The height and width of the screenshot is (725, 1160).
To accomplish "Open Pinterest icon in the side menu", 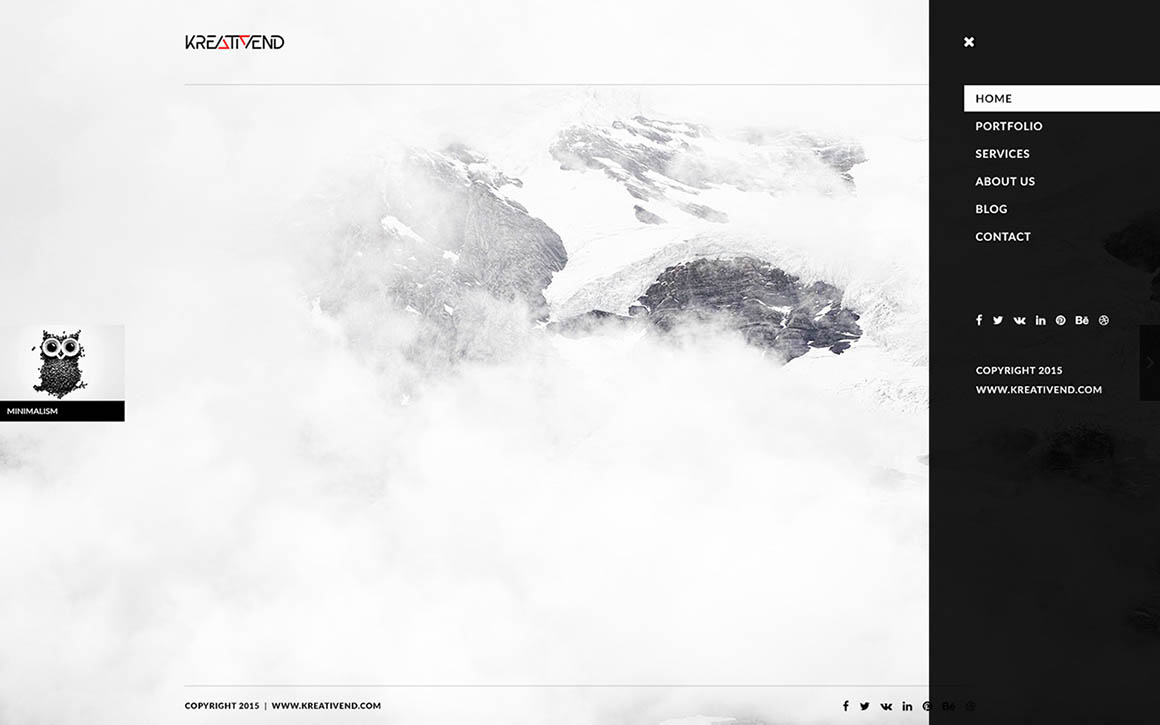I will pos(1061,320).
